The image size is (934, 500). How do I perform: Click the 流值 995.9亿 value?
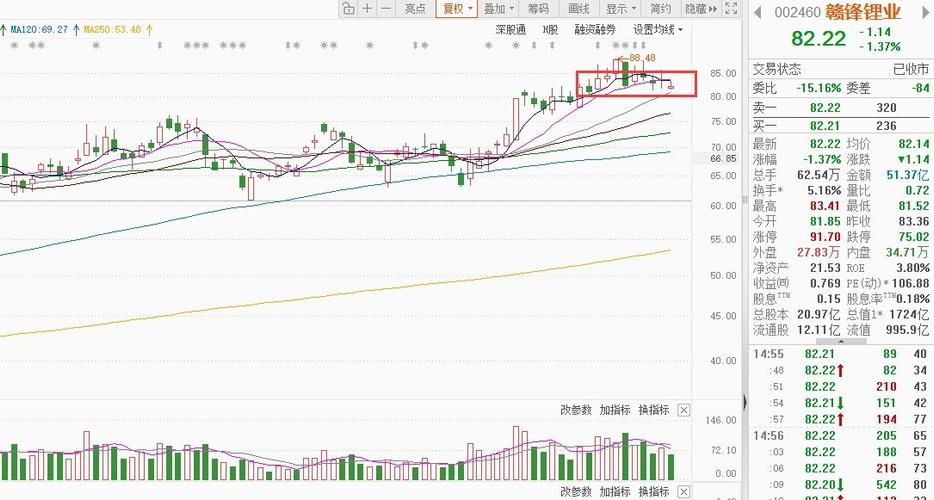coord(907,330)
